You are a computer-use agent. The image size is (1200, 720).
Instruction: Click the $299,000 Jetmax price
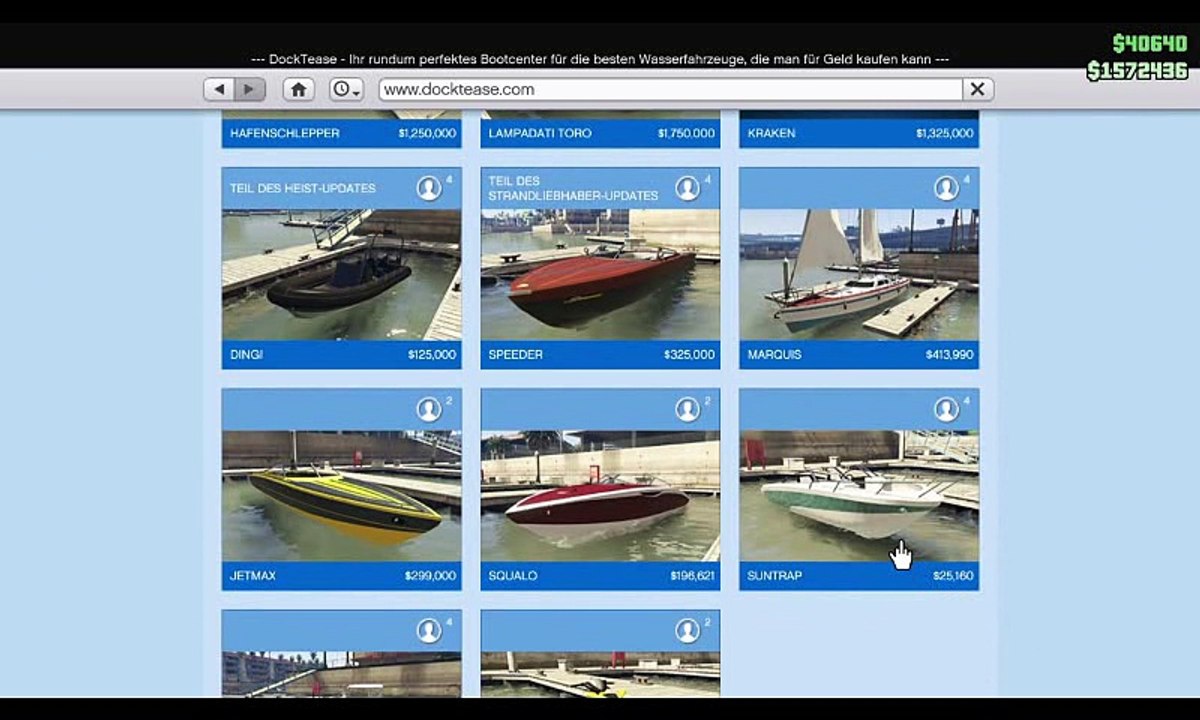coord(430,576)
